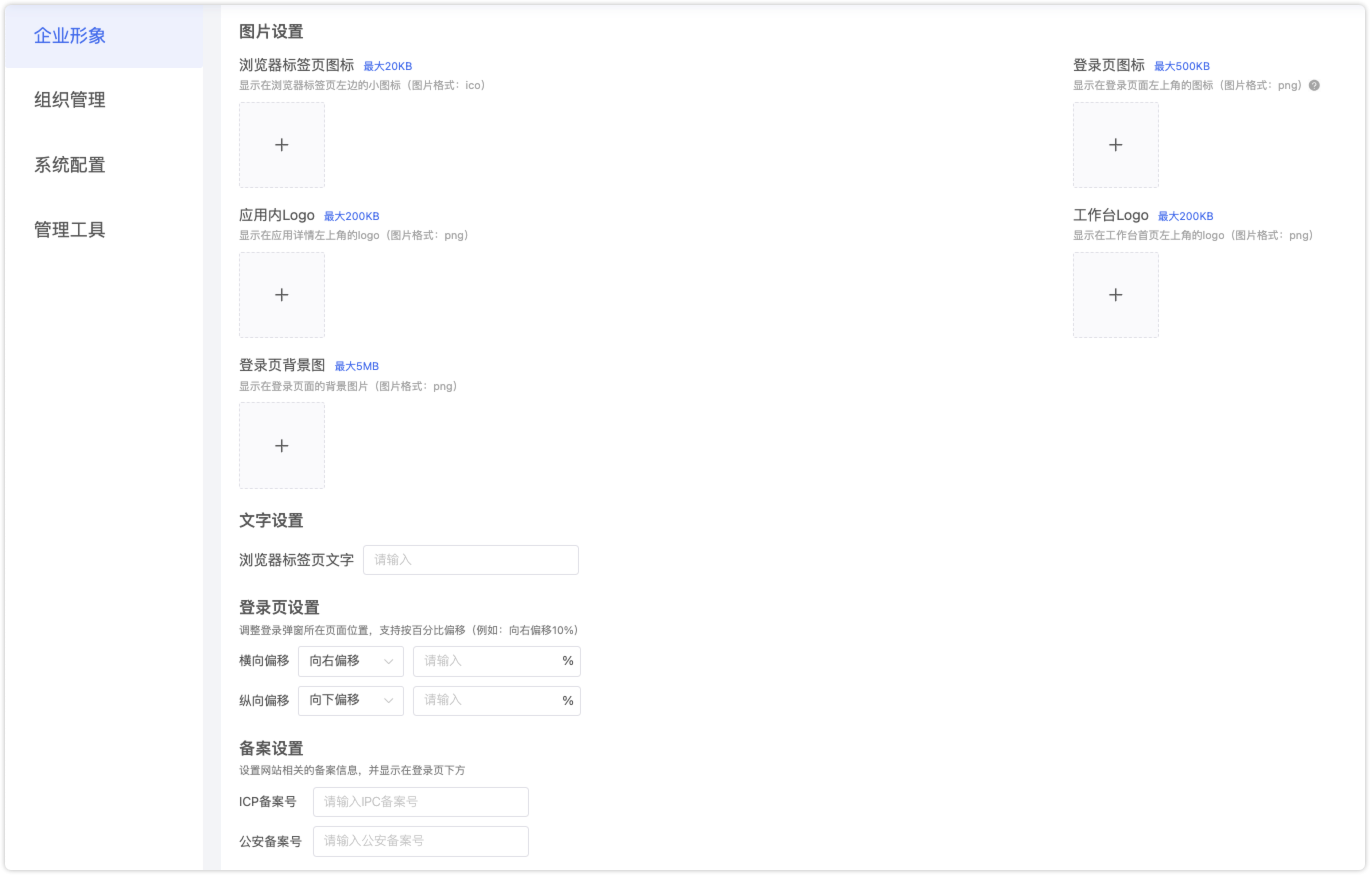Add 工作台Logo using the plus box
Image resolution: width=1370 pixels, height=875 pixels.
1115,295
